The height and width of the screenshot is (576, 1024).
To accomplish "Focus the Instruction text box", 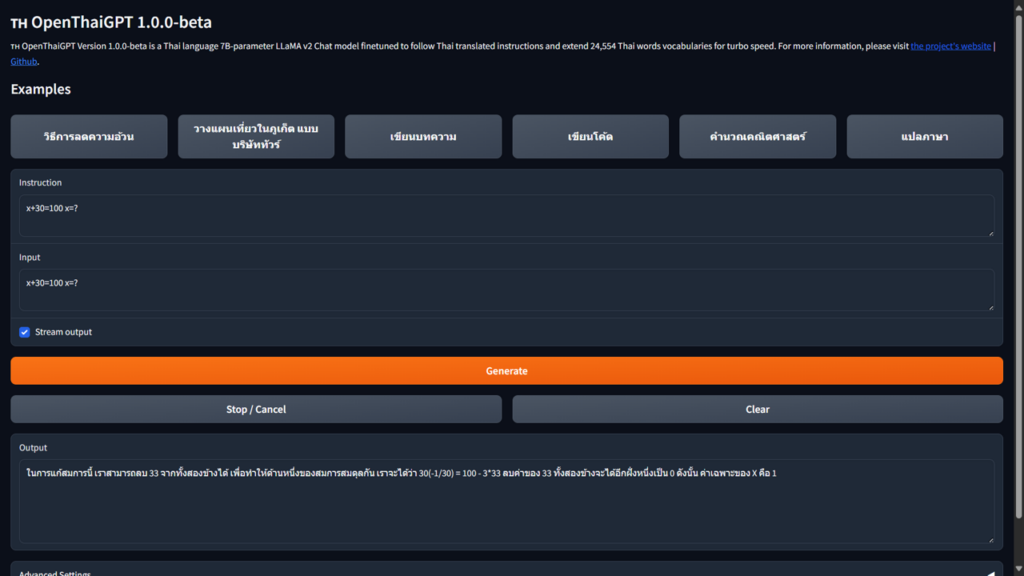I will tap(507, 216).
